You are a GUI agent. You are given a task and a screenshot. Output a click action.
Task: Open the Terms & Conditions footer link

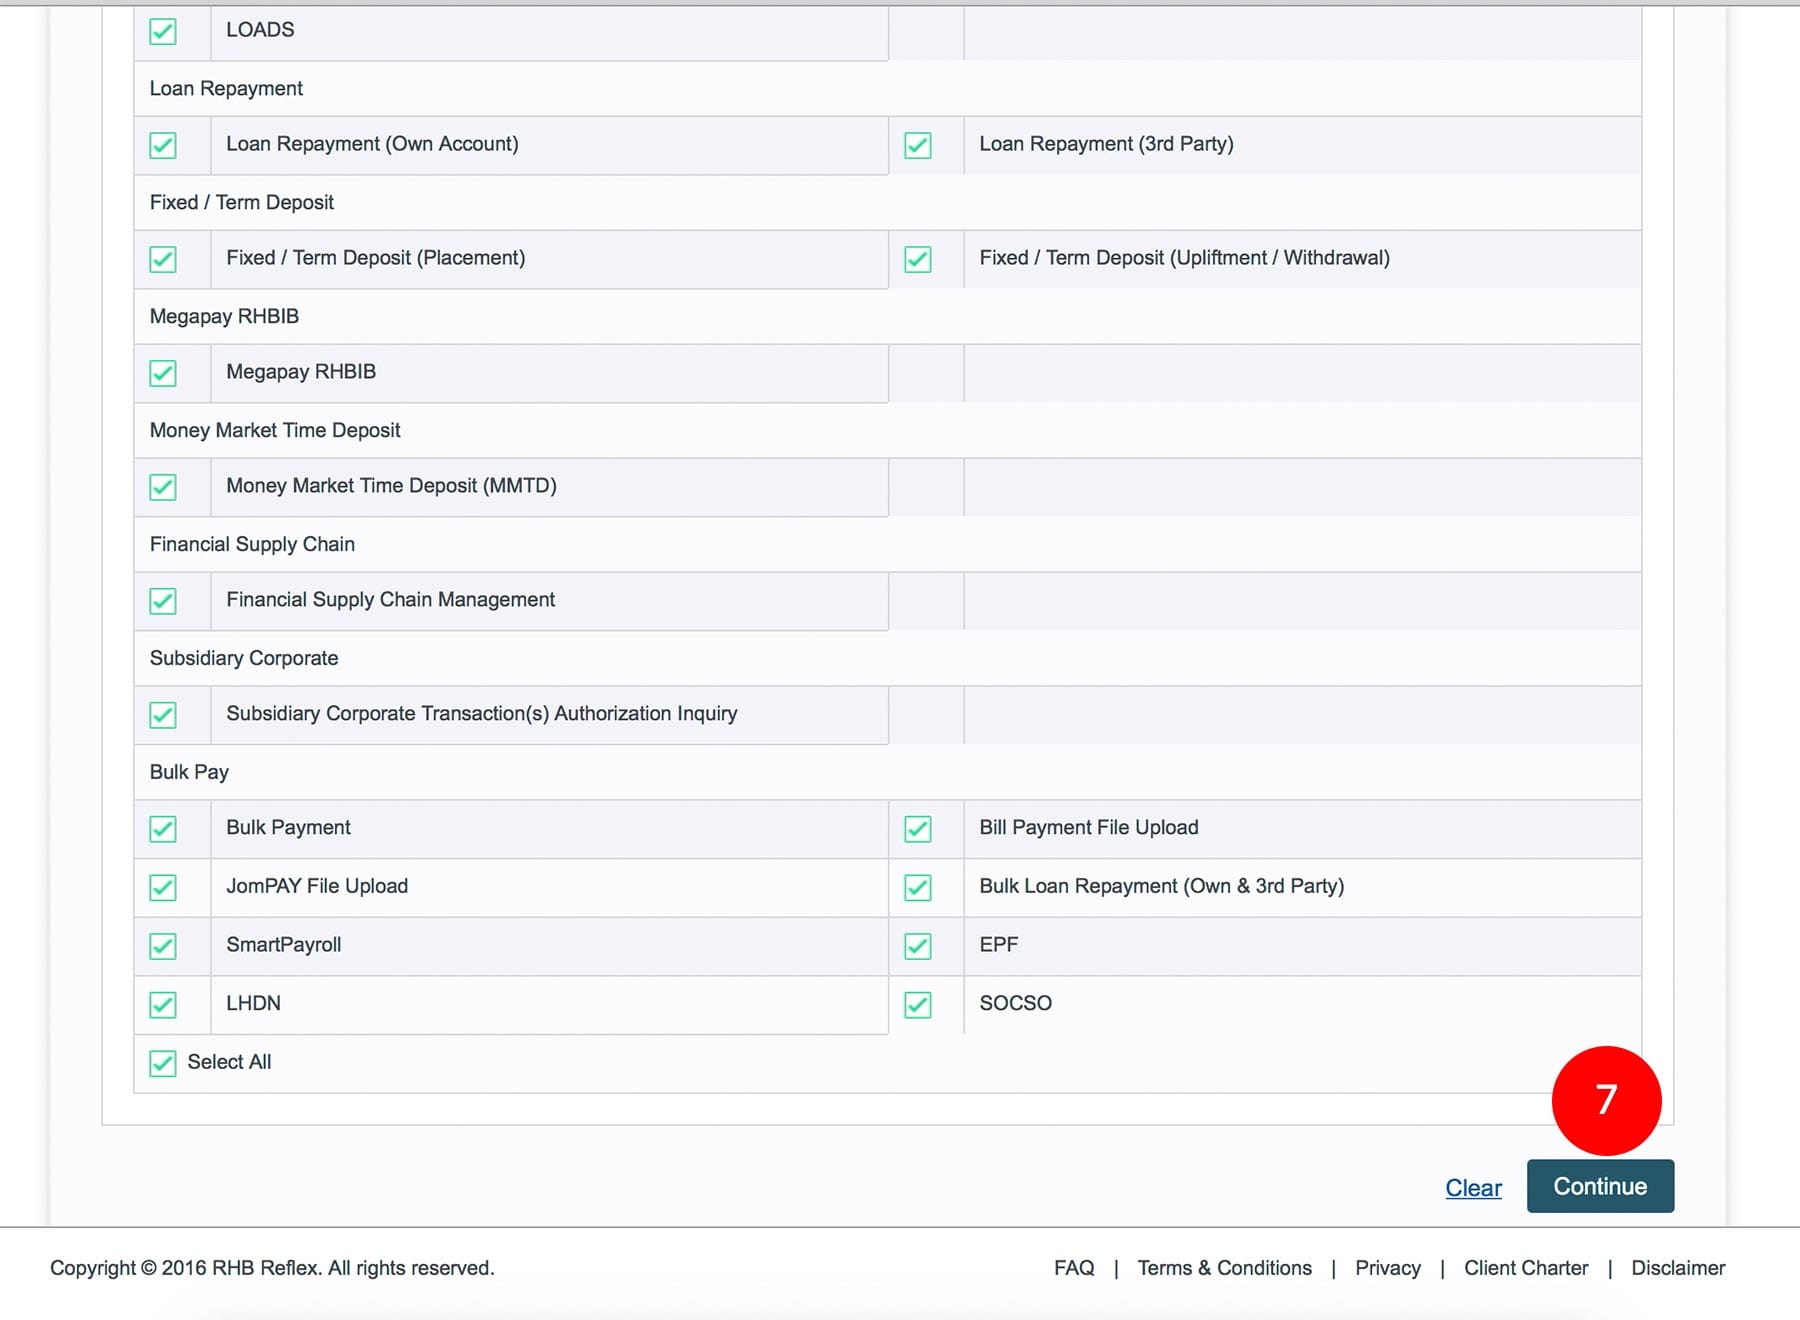click(x=1224, y=1268)
